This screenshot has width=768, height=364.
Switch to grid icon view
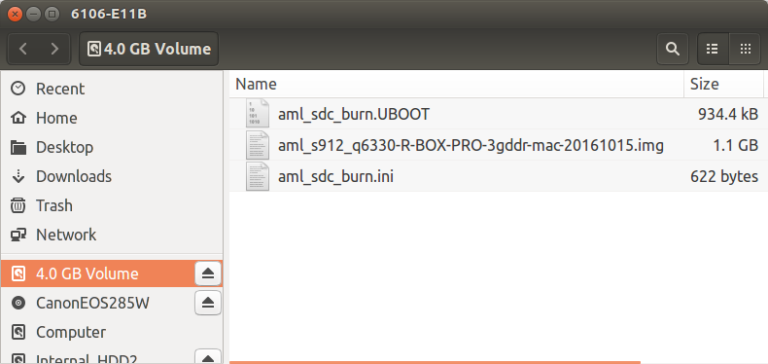[x=745, y=49]
